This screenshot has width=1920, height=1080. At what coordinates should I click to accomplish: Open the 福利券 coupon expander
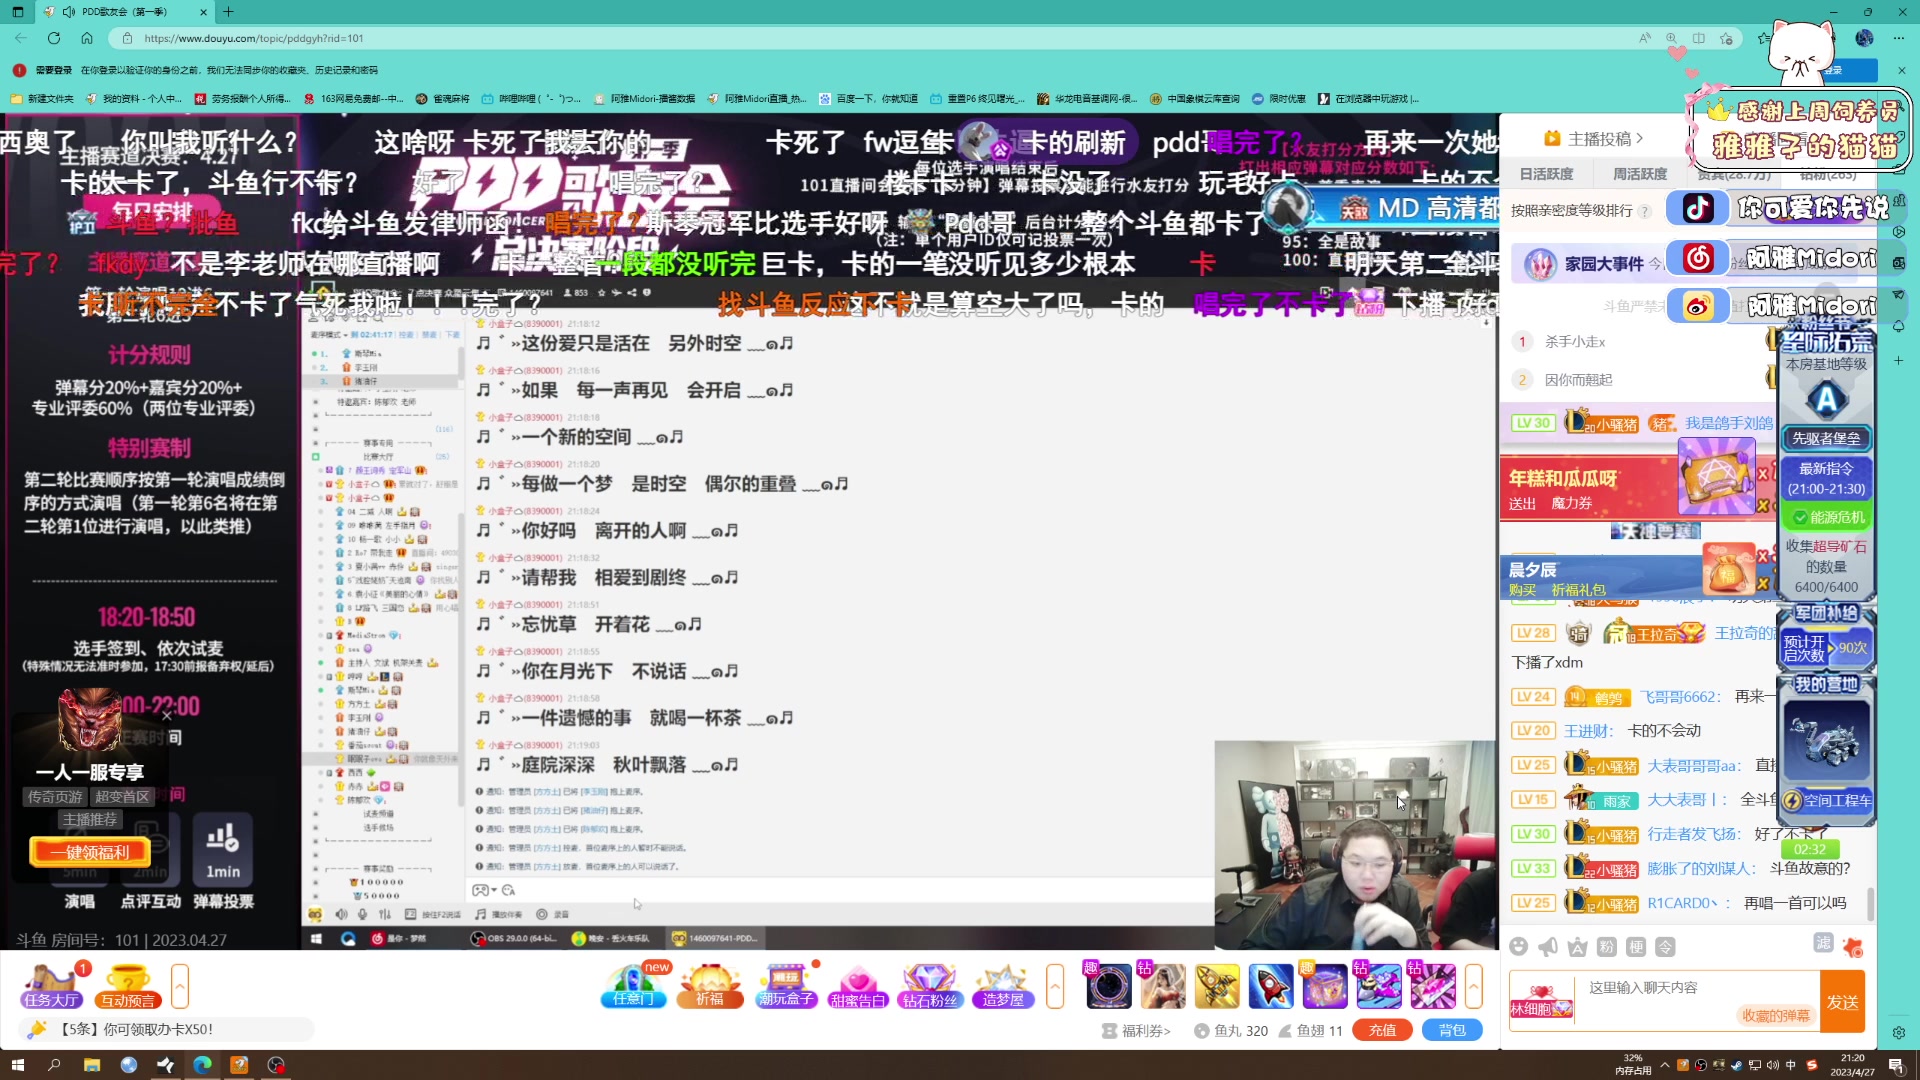click(1136, 1030)
